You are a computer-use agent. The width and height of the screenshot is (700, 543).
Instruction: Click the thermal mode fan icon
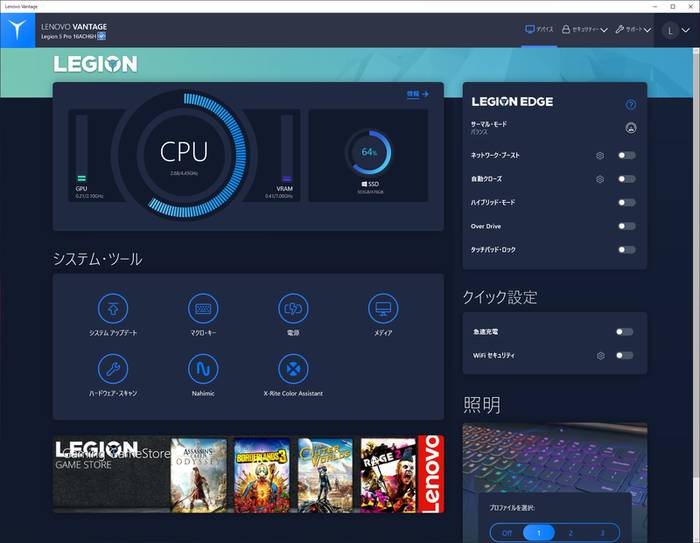tap(630, 128)
